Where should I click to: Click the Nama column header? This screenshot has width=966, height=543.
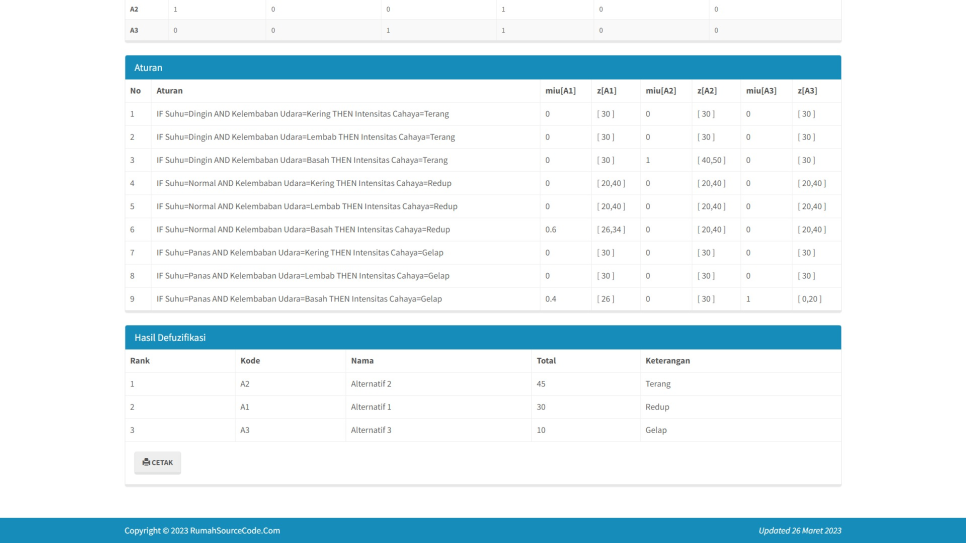[362, 361]
